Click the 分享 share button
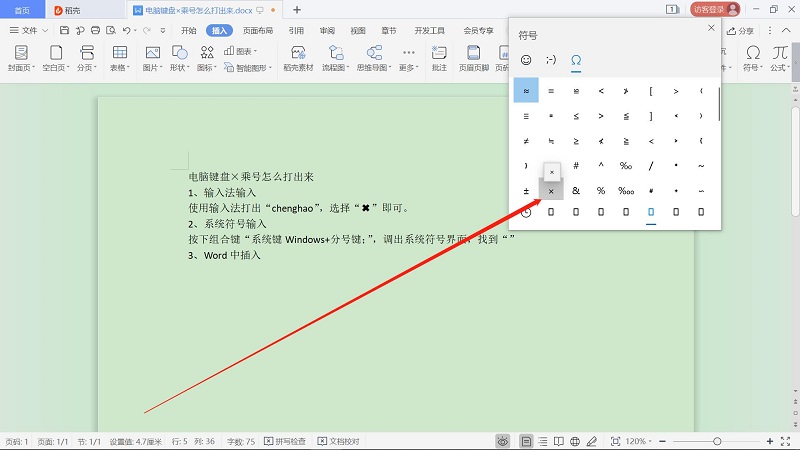 740,31
